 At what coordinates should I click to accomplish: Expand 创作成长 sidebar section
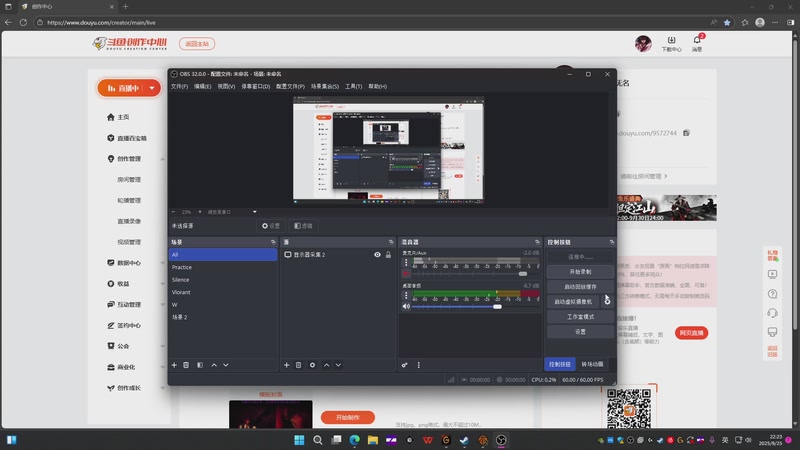(163, 388)
